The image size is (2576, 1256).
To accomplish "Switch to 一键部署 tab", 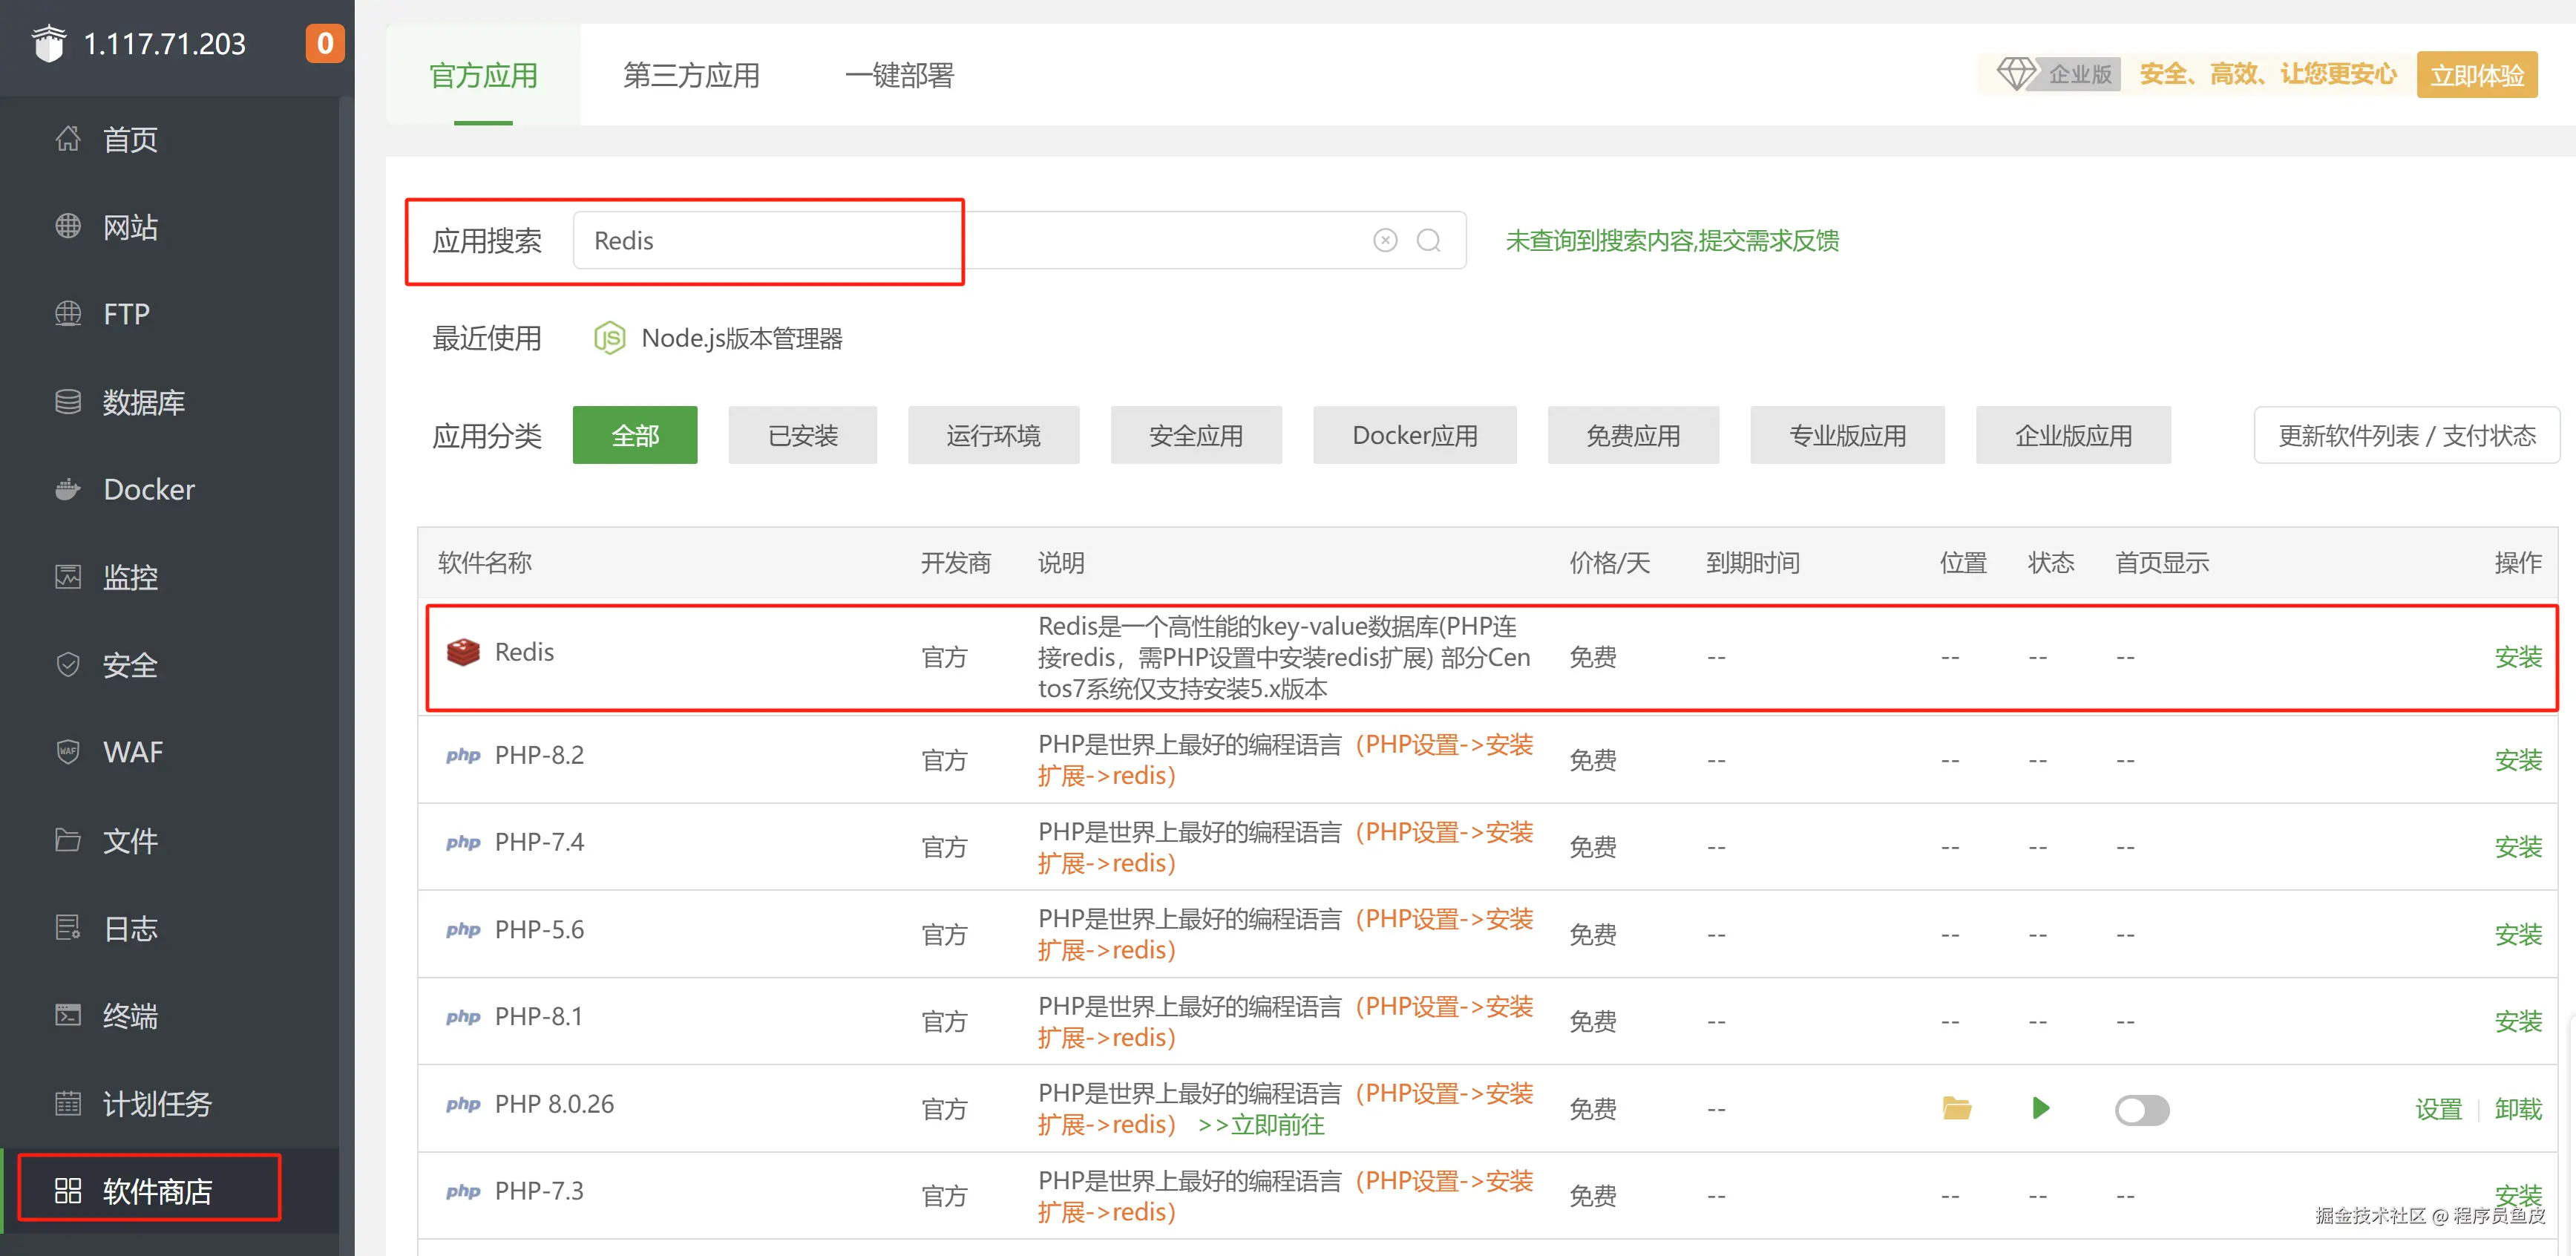I will point(898,75).
